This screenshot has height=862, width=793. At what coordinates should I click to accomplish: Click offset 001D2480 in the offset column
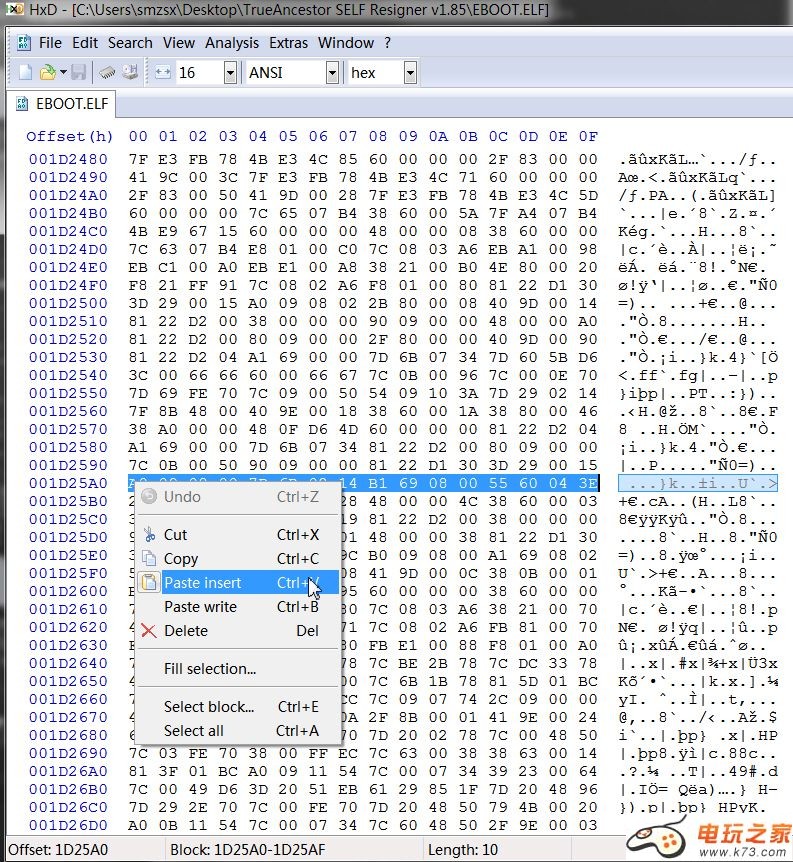[68, 159]
